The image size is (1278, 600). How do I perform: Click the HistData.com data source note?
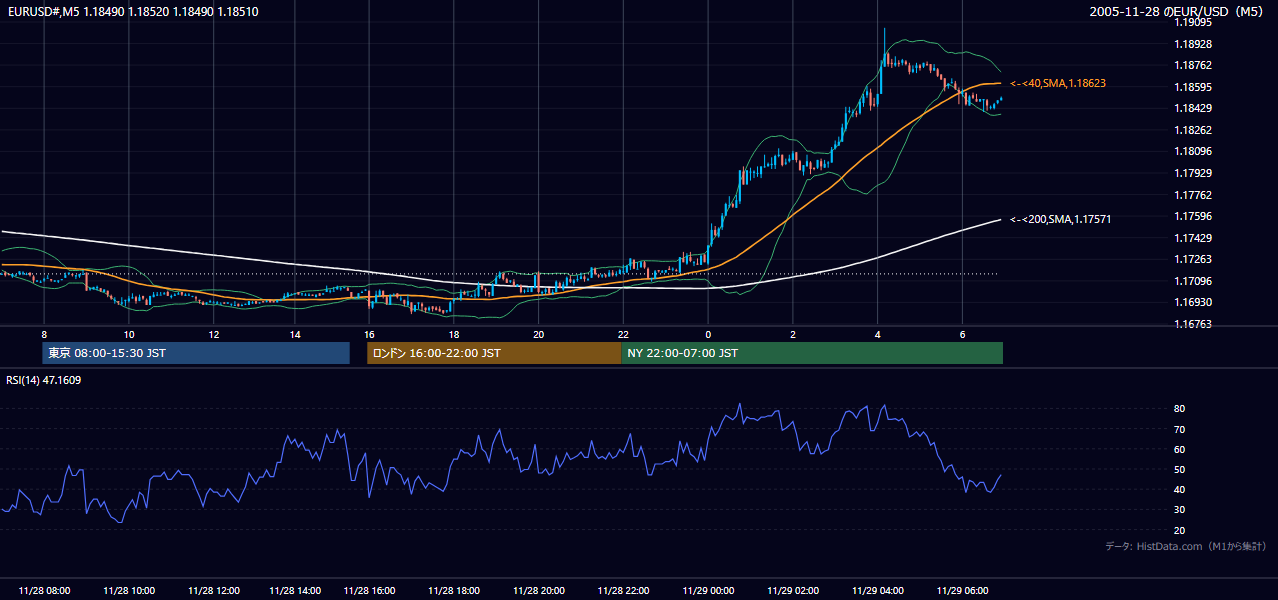[x=1186, y=546]
